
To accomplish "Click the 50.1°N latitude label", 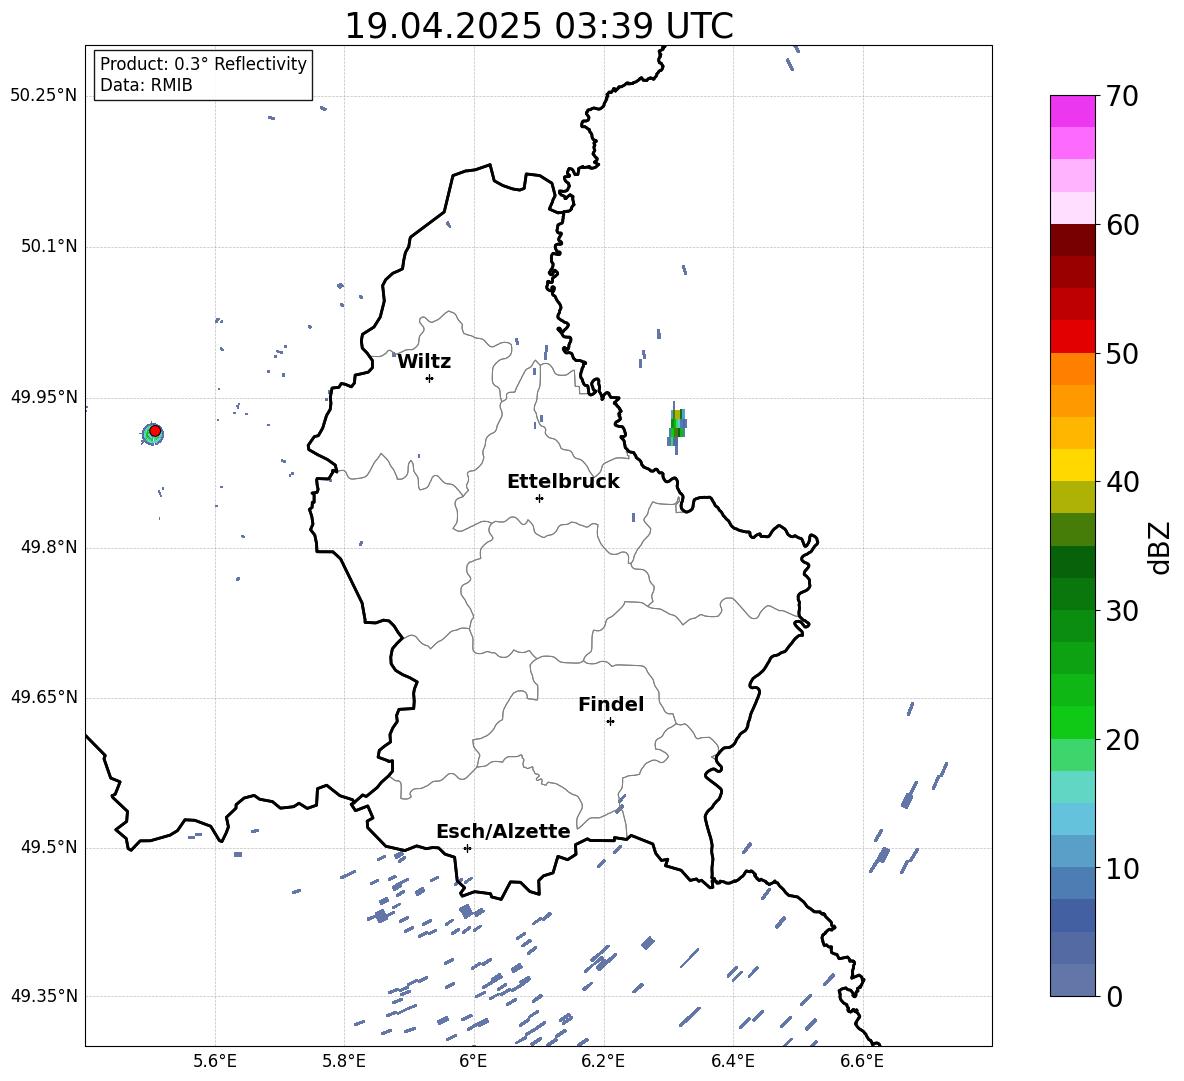I will [x=48, y=246].
